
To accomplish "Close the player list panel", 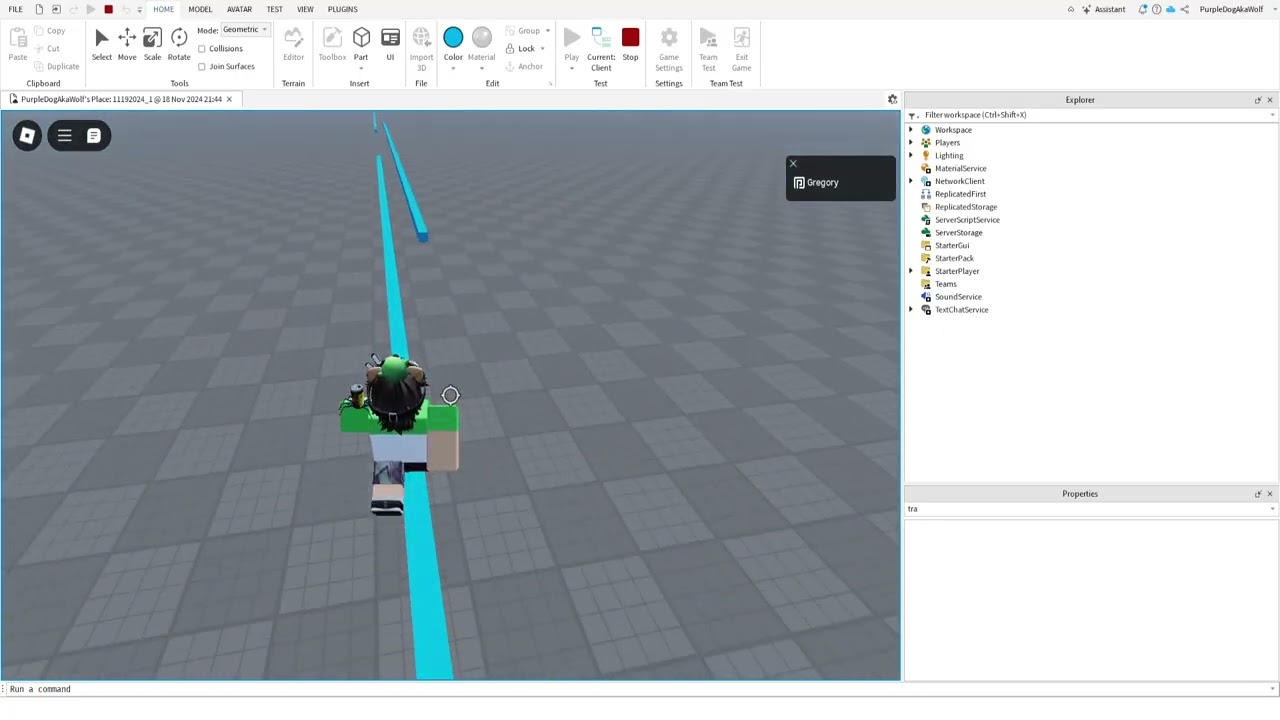I will tap(793, 163).
